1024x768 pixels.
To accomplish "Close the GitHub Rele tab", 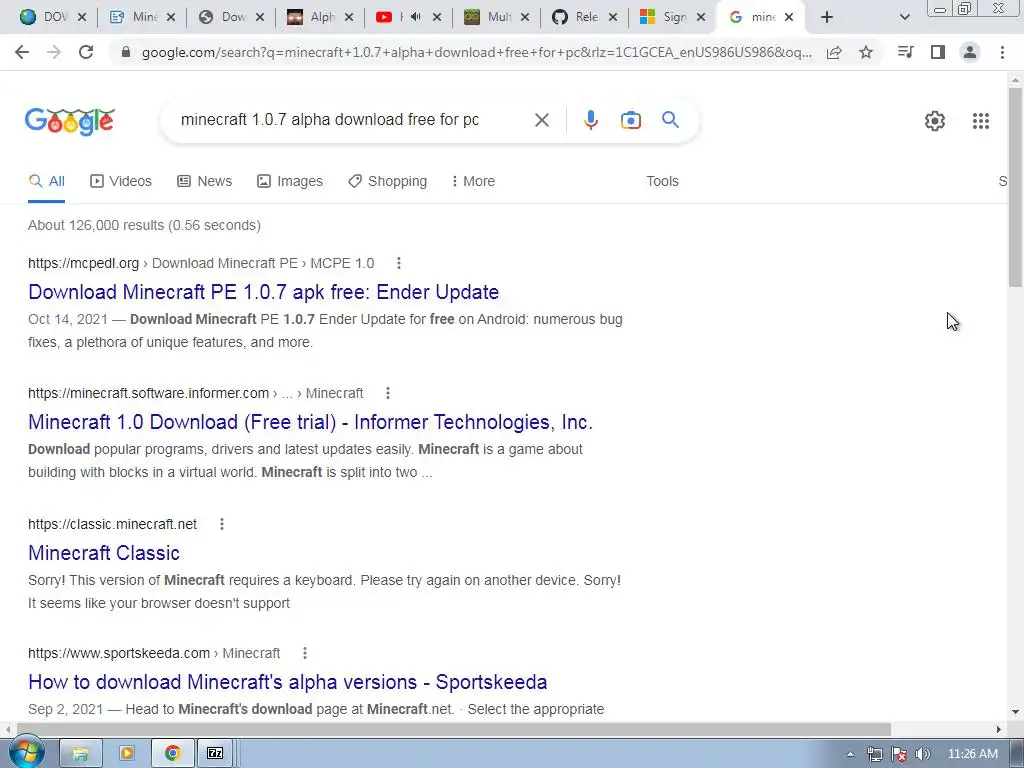I will 613,17.
